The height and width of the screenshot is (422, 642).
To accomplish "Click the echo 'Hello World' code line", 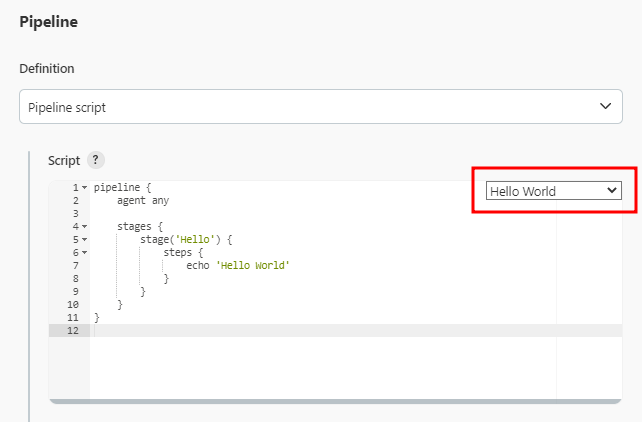I will tap(238, 265).
